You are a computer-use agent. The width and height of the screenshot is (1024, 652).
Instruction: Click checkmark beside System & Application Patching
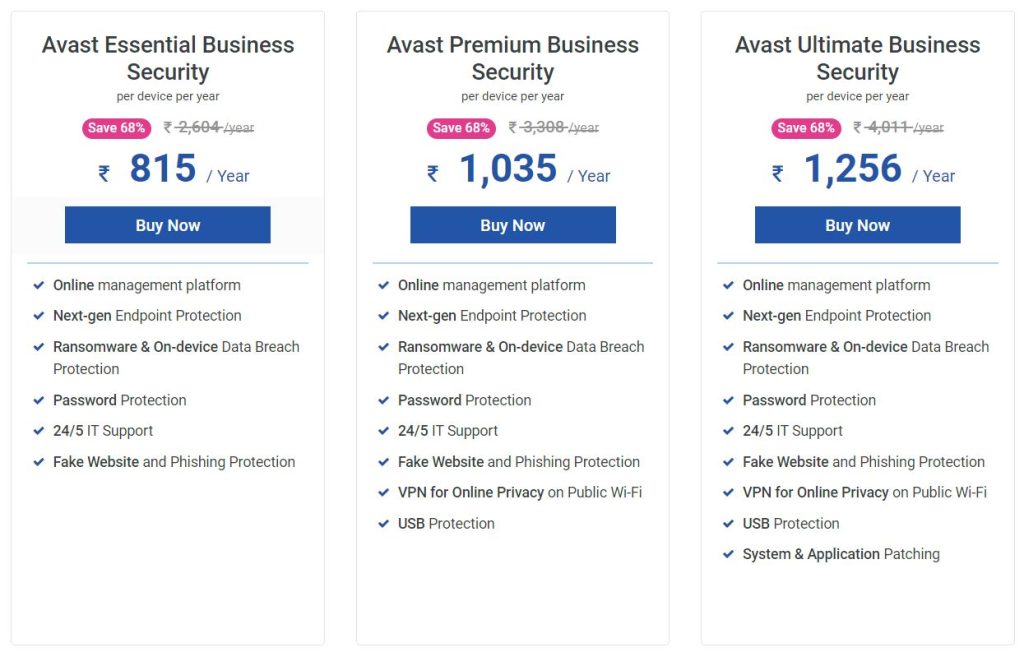[728, 554]
